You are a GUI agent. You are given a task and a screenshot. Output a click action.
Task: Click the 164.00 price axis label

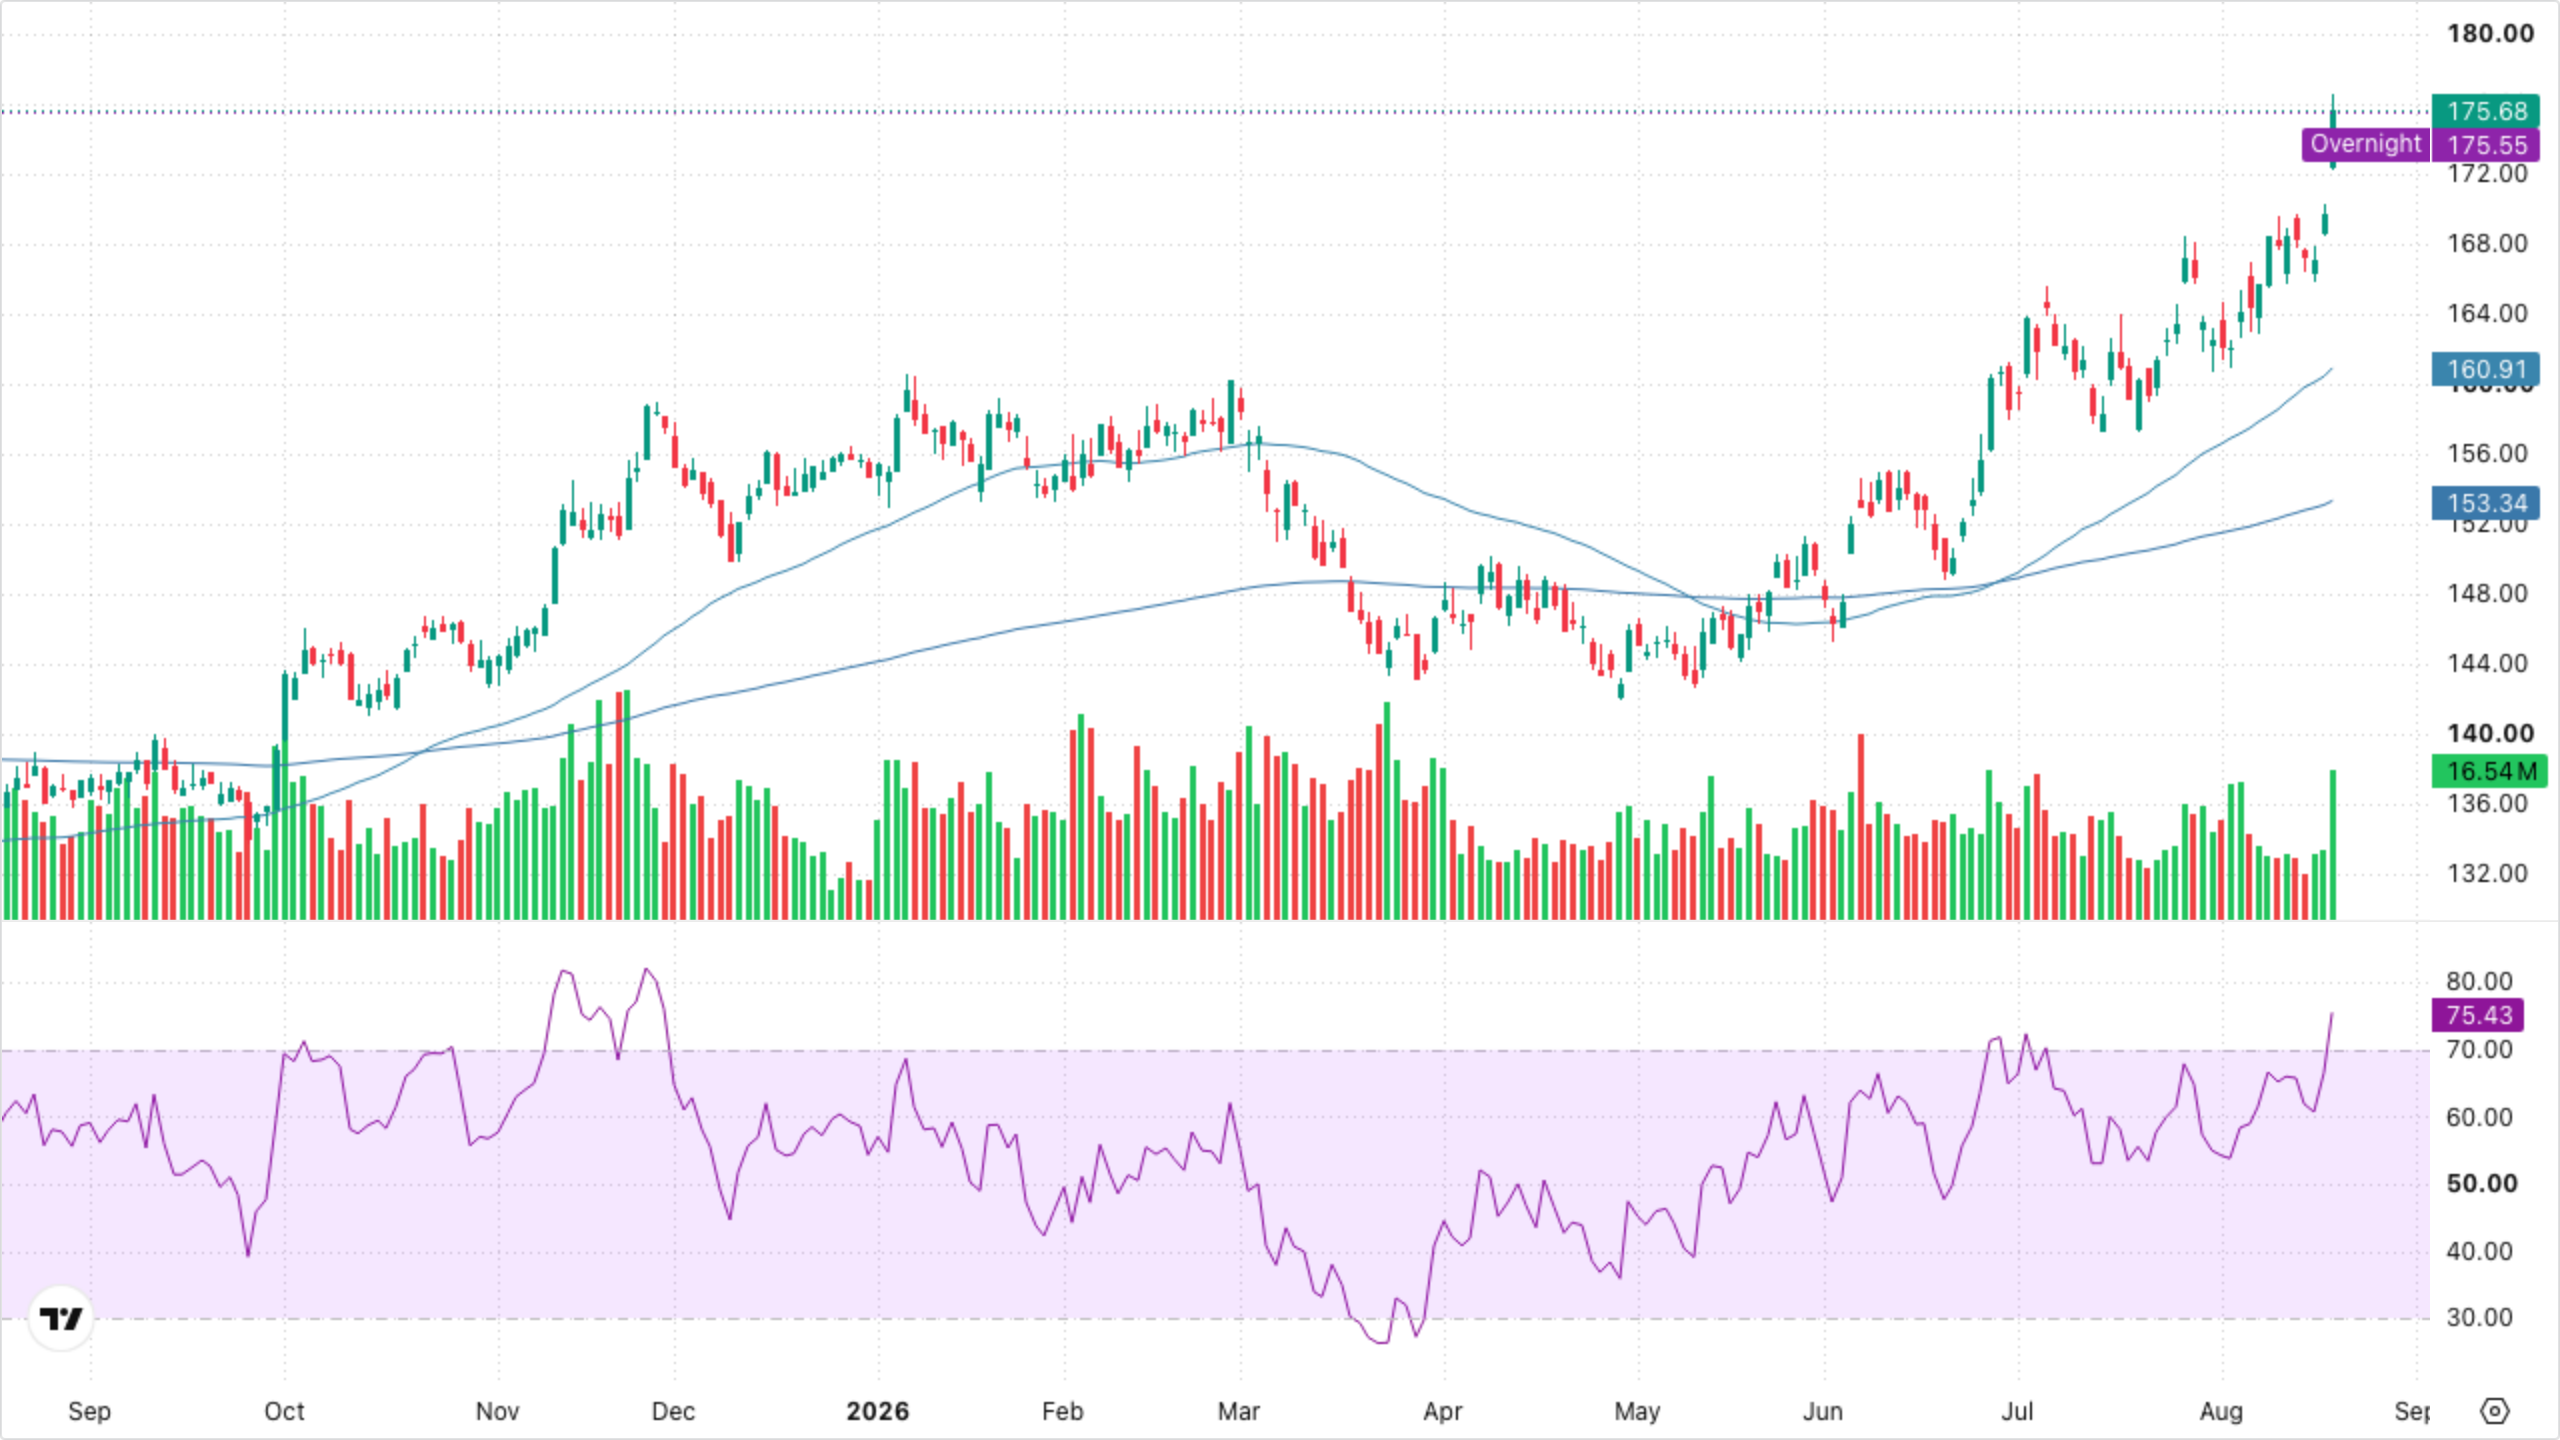pyautogui.click(x=2487, y=314)
